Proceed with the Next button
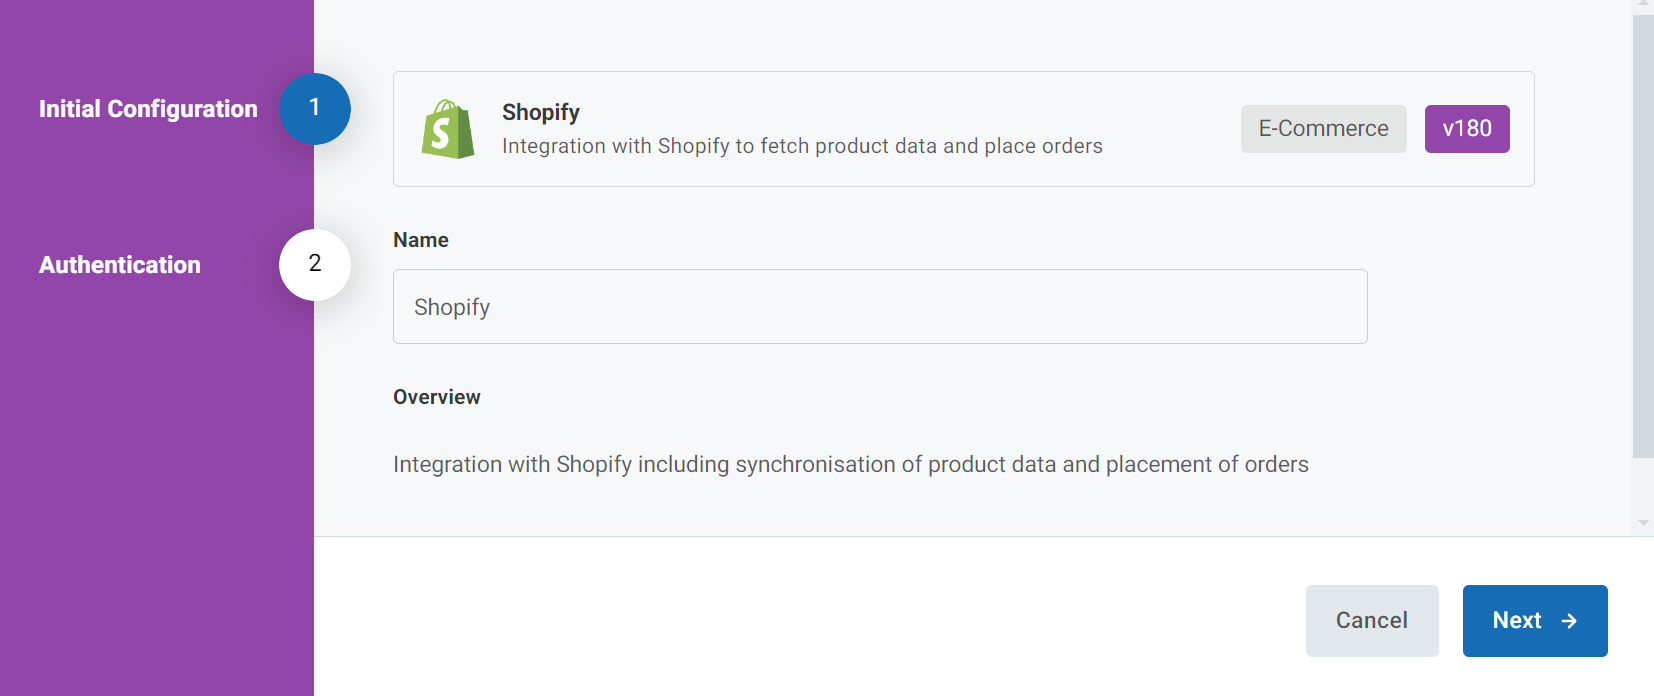Image resolution: width=1654 pixels, height=696 pixels. tap(1534, 621)
